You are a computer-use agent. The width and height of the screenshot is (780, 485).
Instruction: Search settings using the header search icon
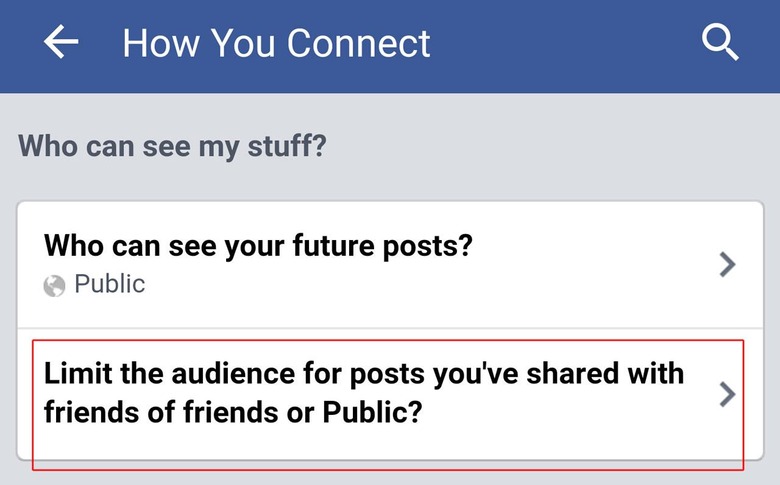(720, 43)
